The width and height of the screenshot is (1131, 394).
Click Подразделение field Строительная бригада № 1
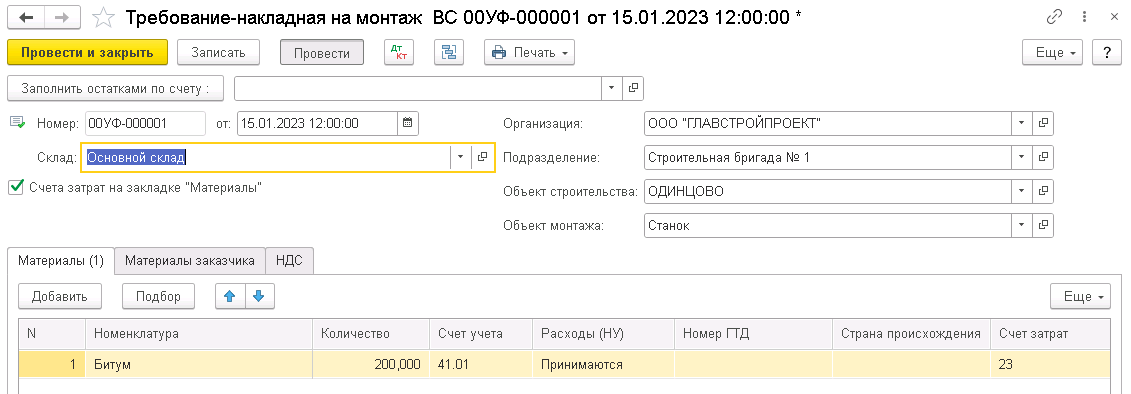[827, 157]
